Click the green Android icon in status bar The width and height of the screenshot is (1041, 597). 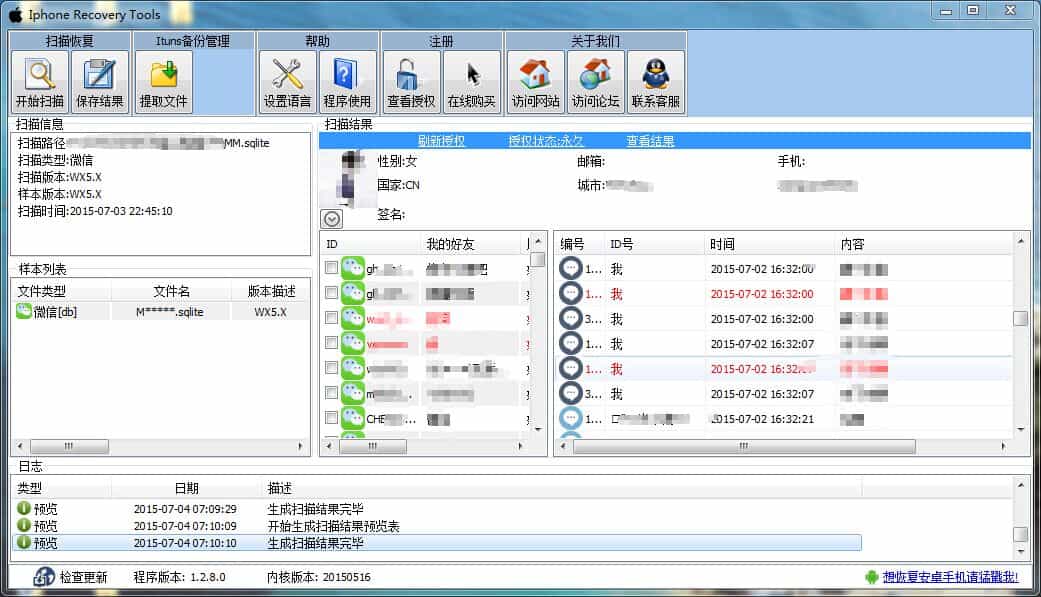[872, 577]
